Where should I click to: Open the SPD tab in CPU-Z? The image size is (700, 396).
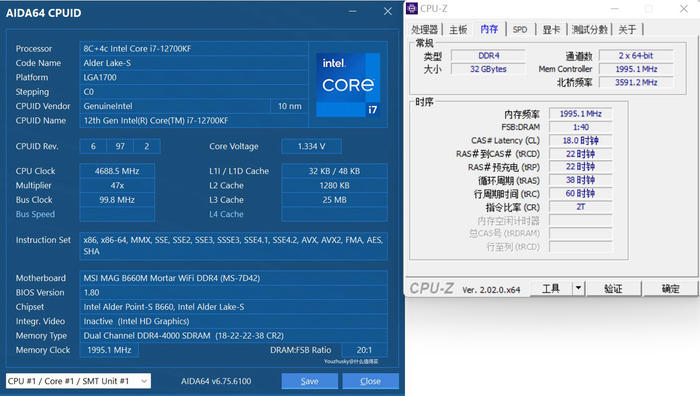point(520,29)
